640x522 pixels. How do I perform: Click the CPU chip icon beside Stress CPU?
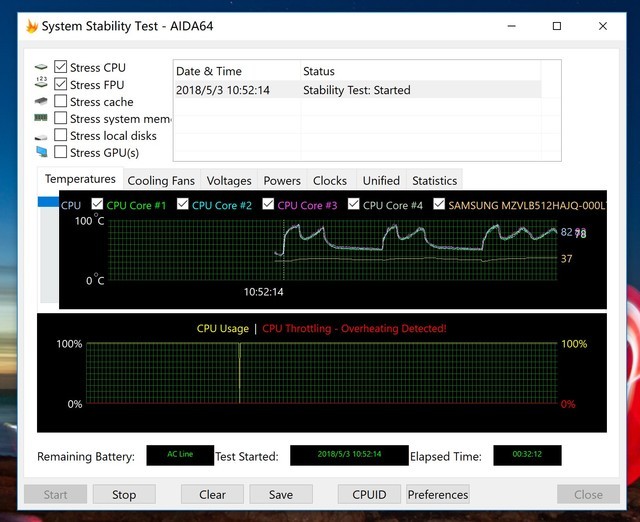(41, 67)
